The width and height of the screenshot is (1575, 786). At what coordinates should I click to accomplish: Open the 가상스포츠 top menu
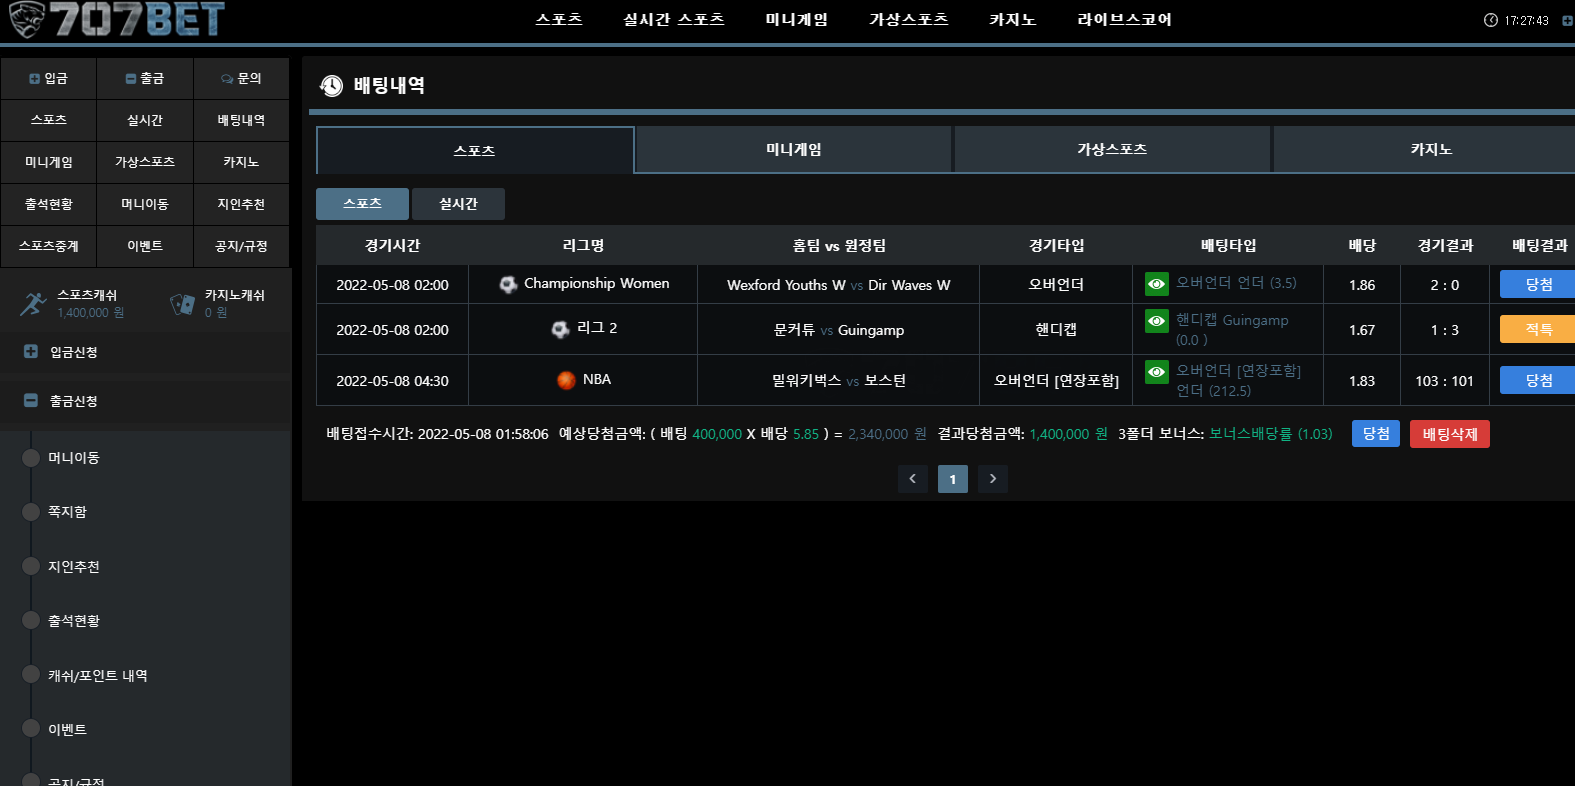pyautogui.click(x=909, y=19)
